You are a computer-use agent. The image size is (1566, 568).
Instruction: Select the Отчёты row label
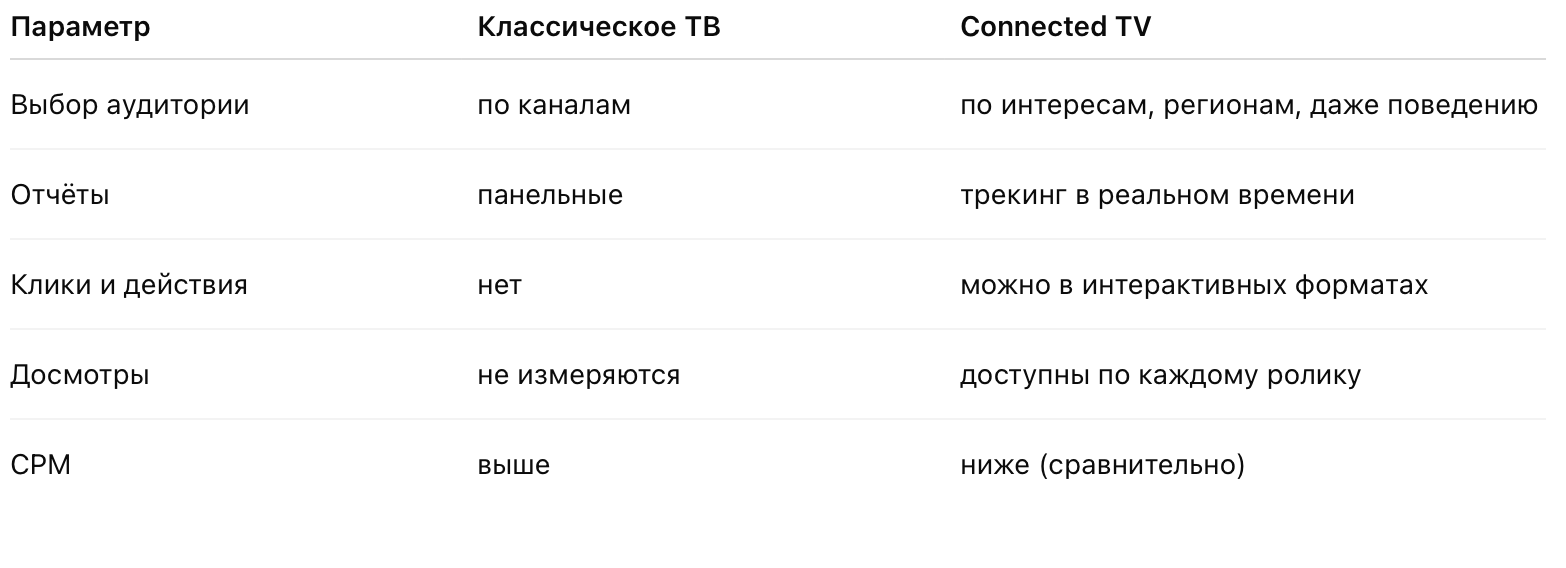60,195
